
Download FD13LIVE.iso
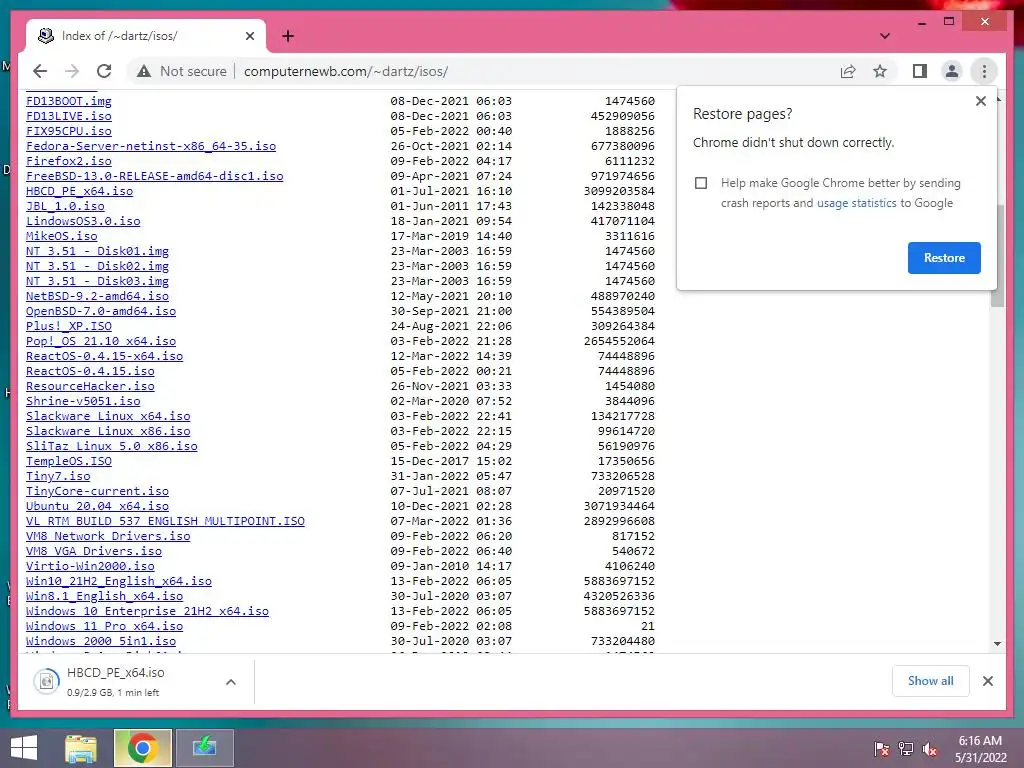[x=69, y=116]
